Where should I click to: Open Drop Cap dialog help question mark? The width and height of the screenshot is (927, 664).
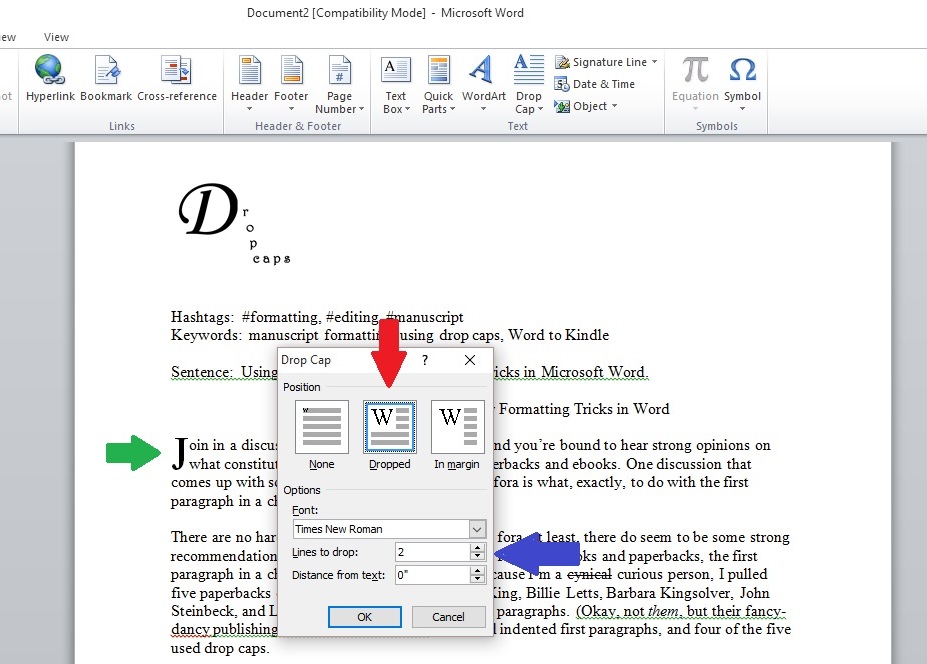(424, 360)
